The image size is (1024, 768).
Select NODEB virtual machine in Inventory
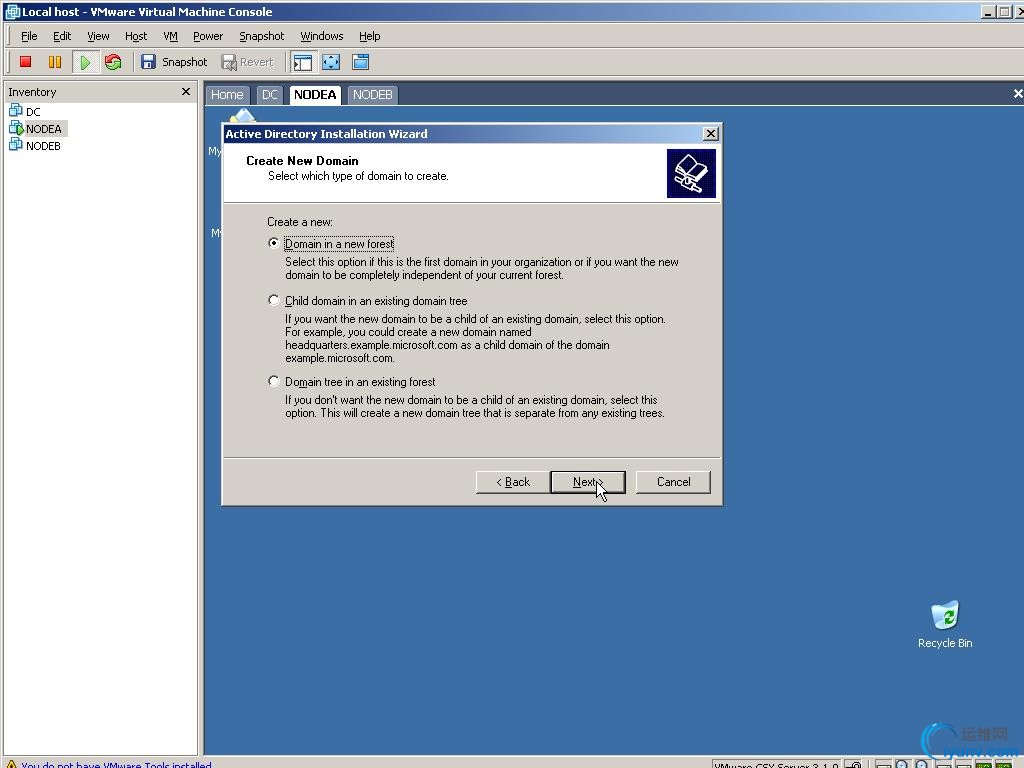click(35, 146)
